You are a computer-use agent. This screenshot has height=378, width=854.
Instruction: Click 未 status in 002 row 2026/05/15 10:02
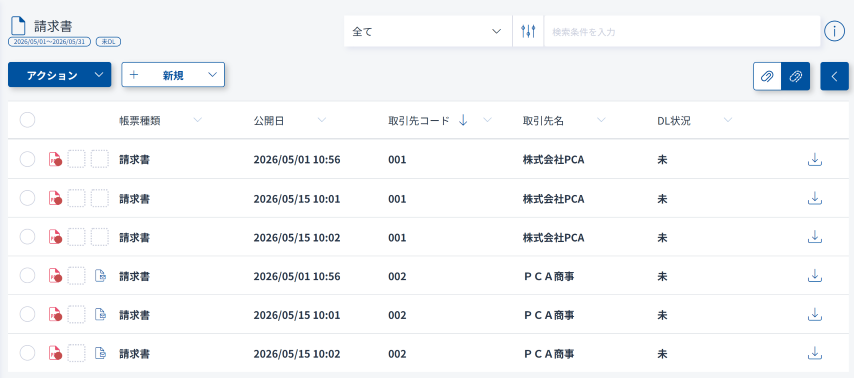click(x=662, y=353)
